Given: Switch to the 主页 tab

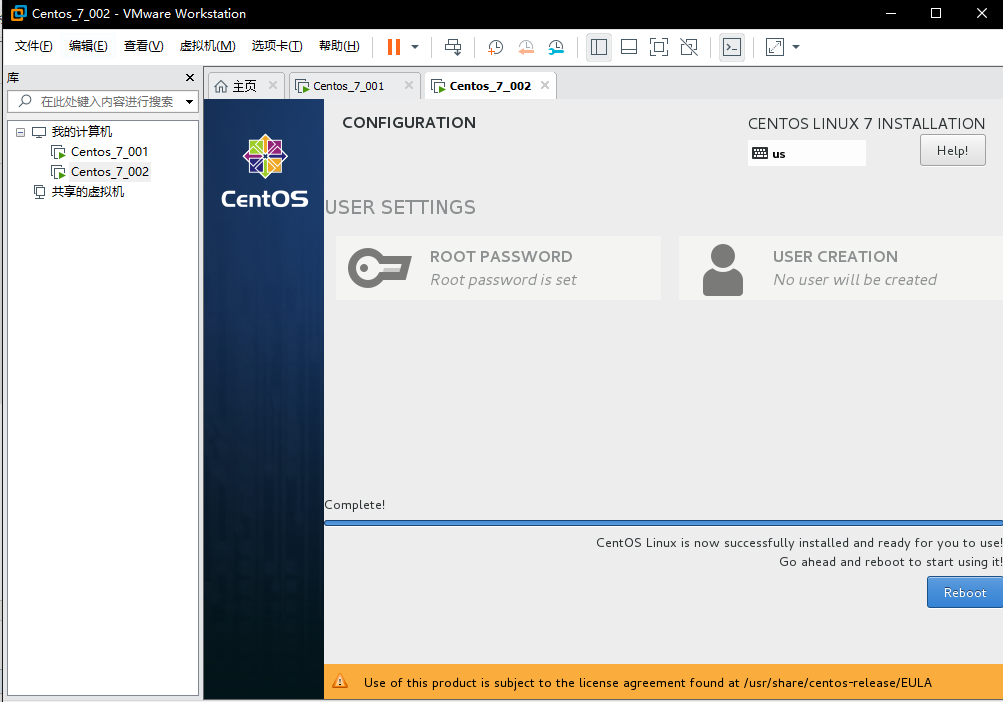Looking at the screenshot, I should (x=244, y=86).
